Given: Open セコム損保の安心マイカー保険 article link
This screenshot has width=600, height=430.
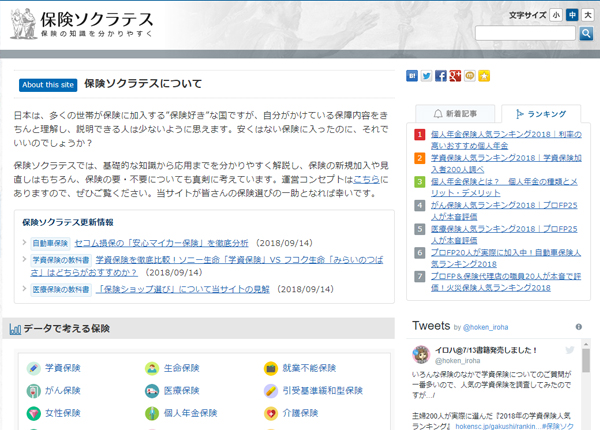Looking at the screenshot, I should tap(162, 243).
